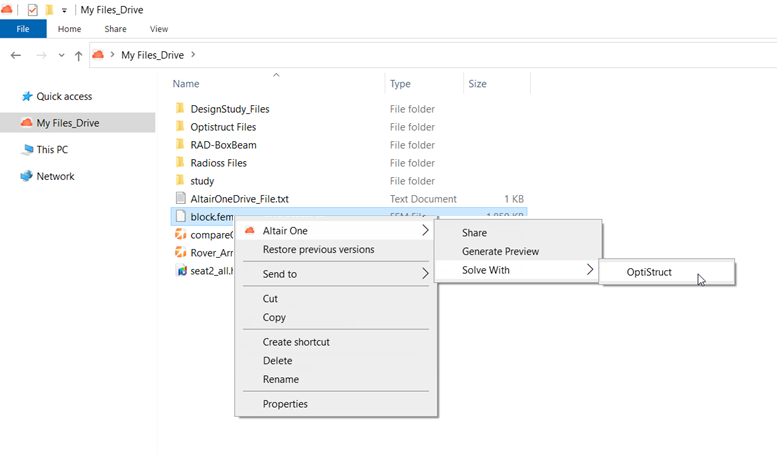777x455 pixels.
Task: Click the Radioss Files folder icon
Action: tap(180, 162)
